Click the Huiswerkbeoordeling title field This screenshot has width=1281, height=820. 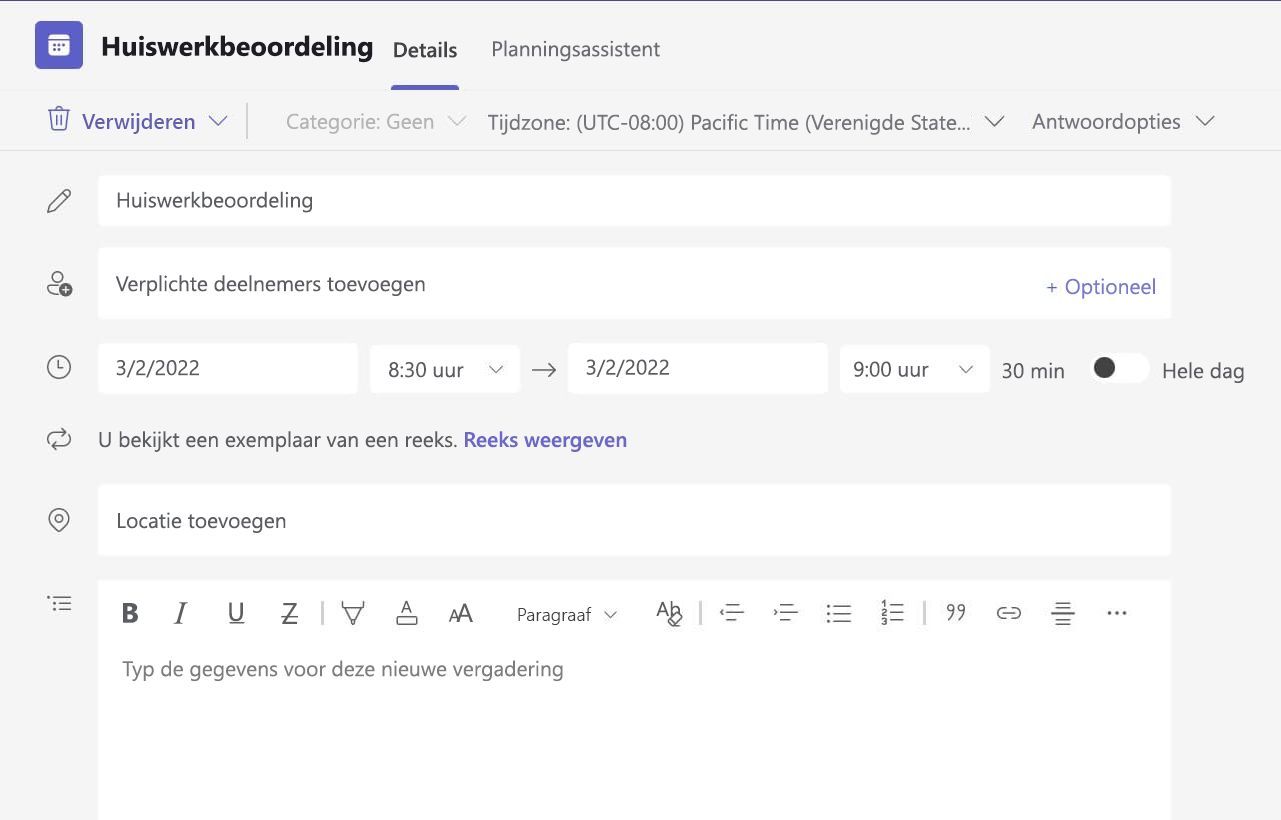click(634, 200)
